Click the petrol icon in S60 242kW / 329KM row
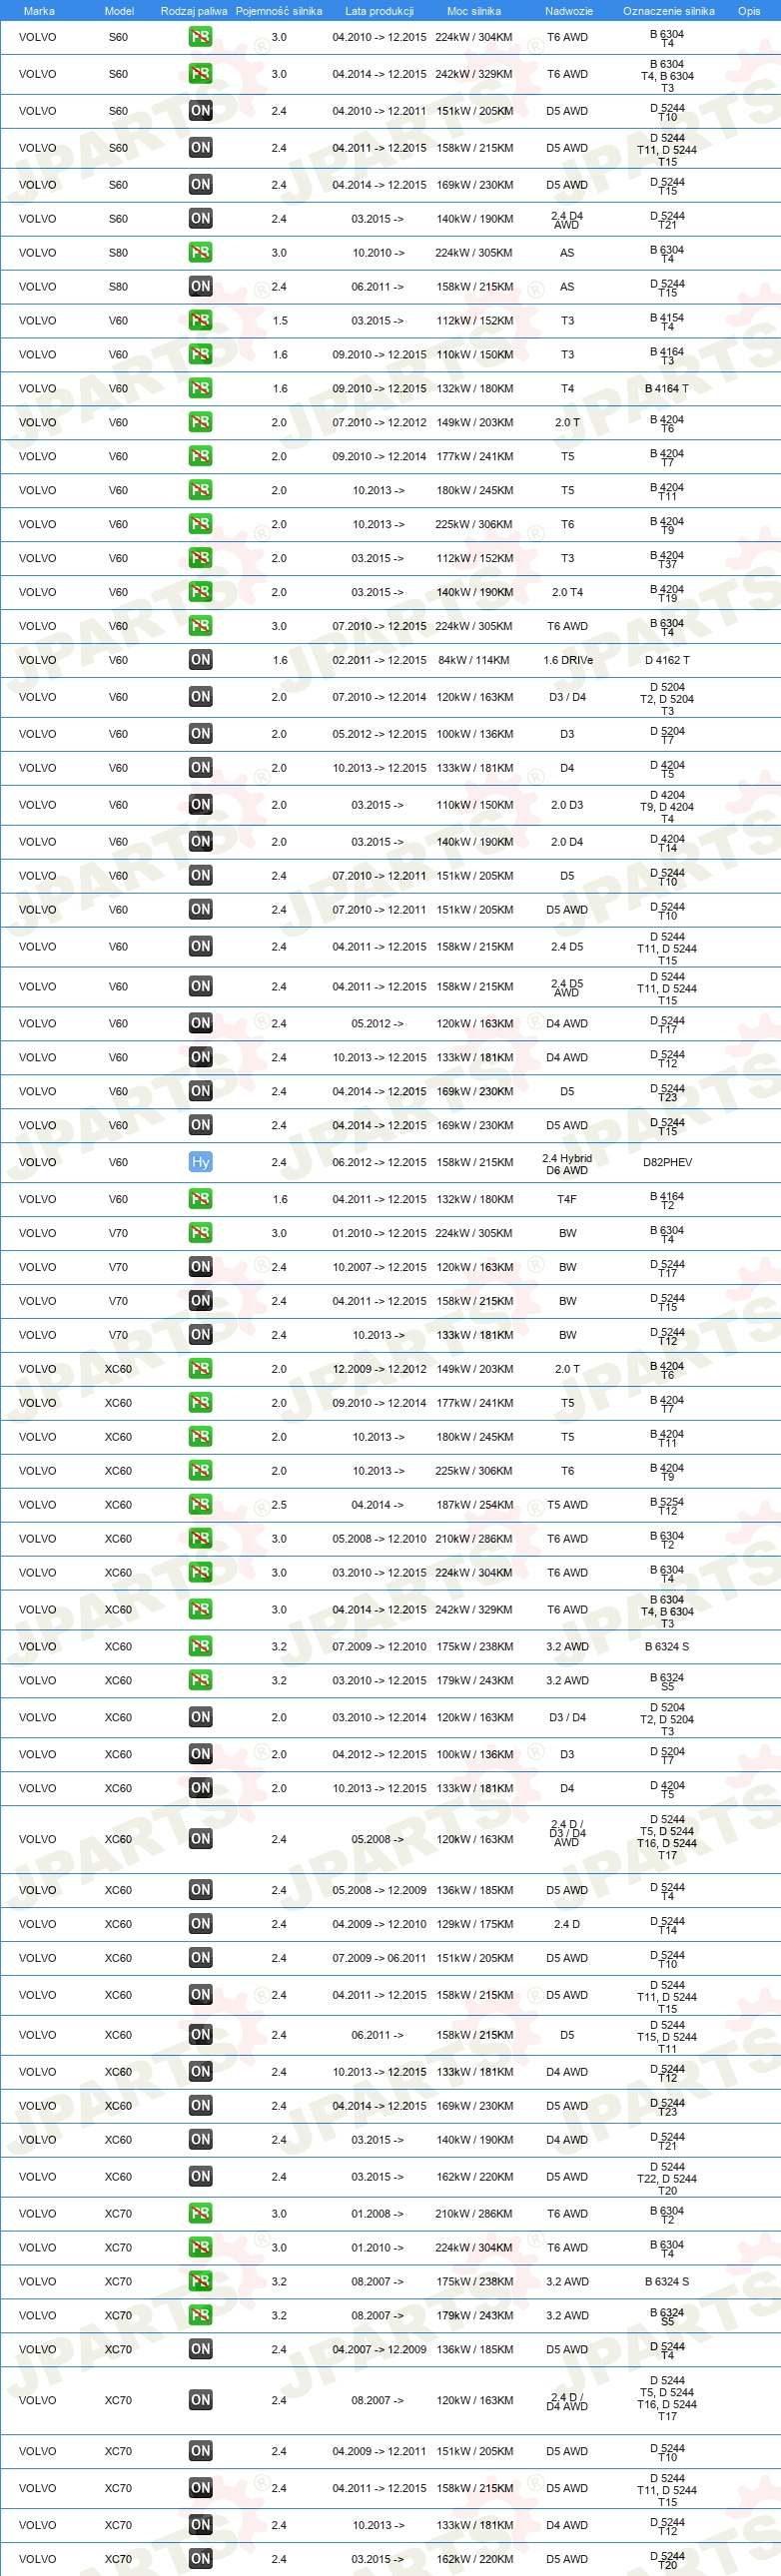781x2576 pixels. 200,74
